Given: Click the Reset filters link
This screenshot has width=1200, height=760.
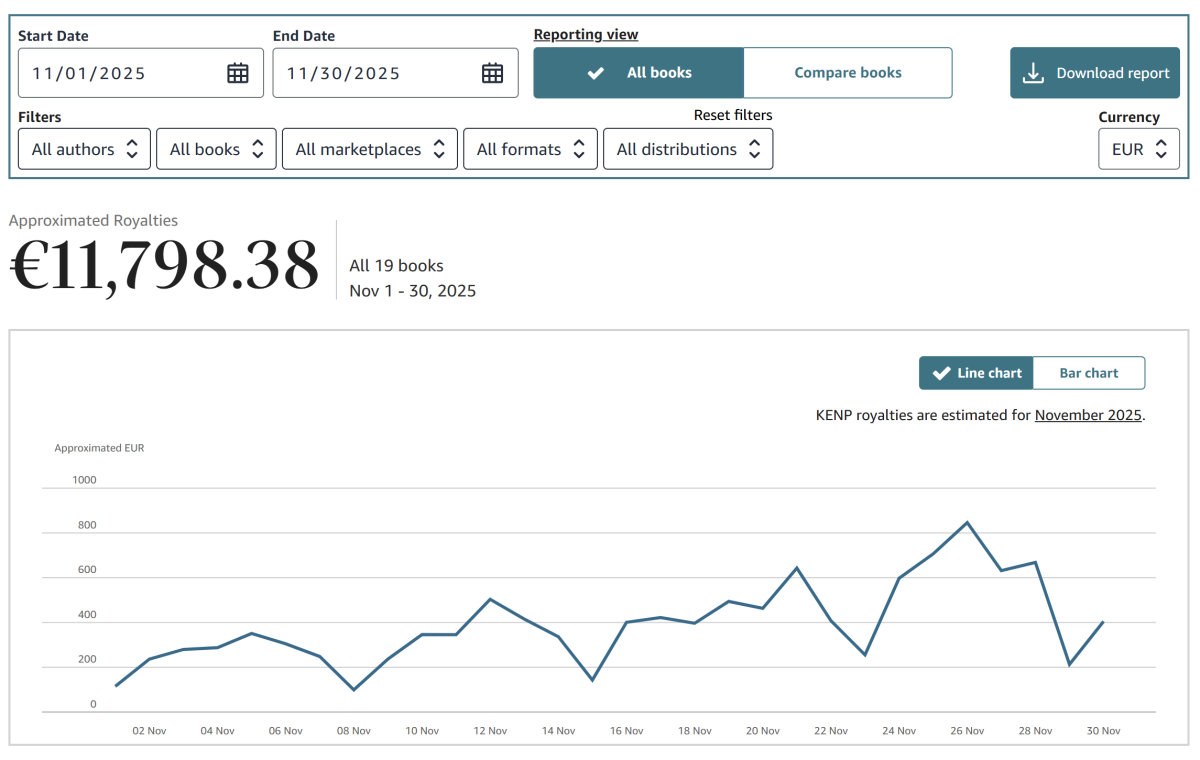Looking at the screenshot, I should (733, 115).
